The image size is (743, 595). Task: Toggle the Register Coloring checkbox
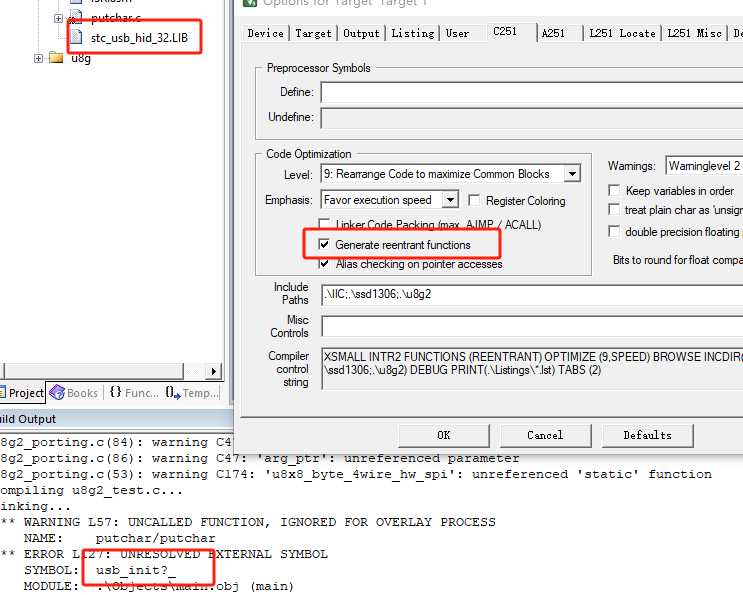click(x=474, y=200)
